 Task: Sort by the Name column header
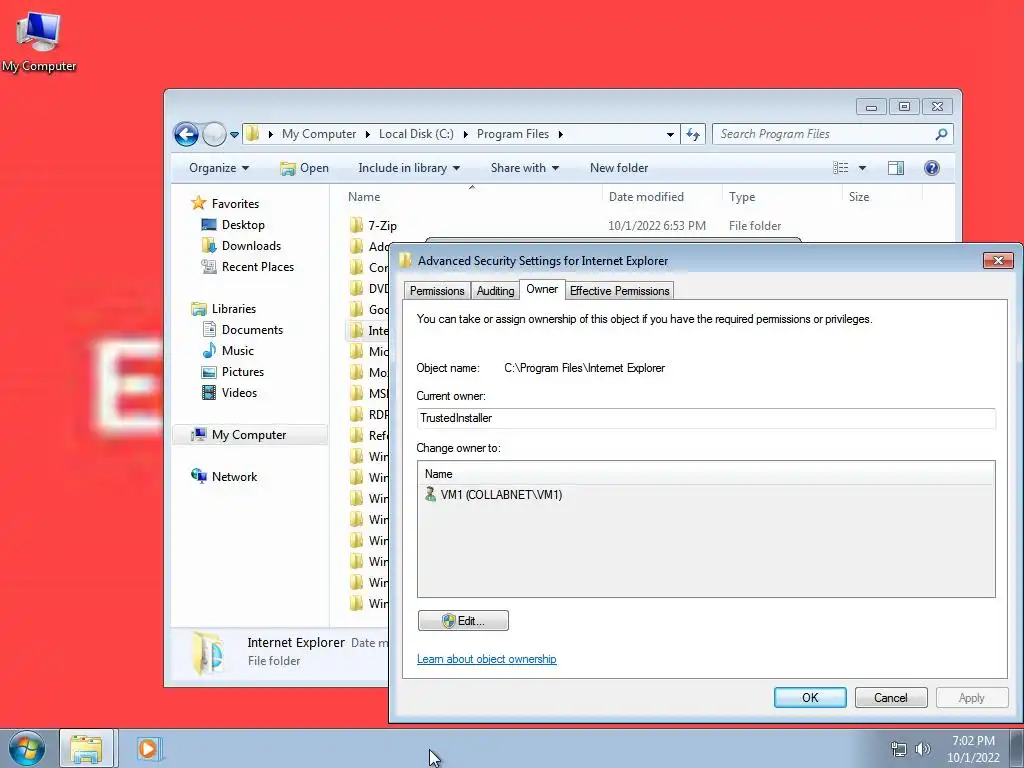click(472, 197)
